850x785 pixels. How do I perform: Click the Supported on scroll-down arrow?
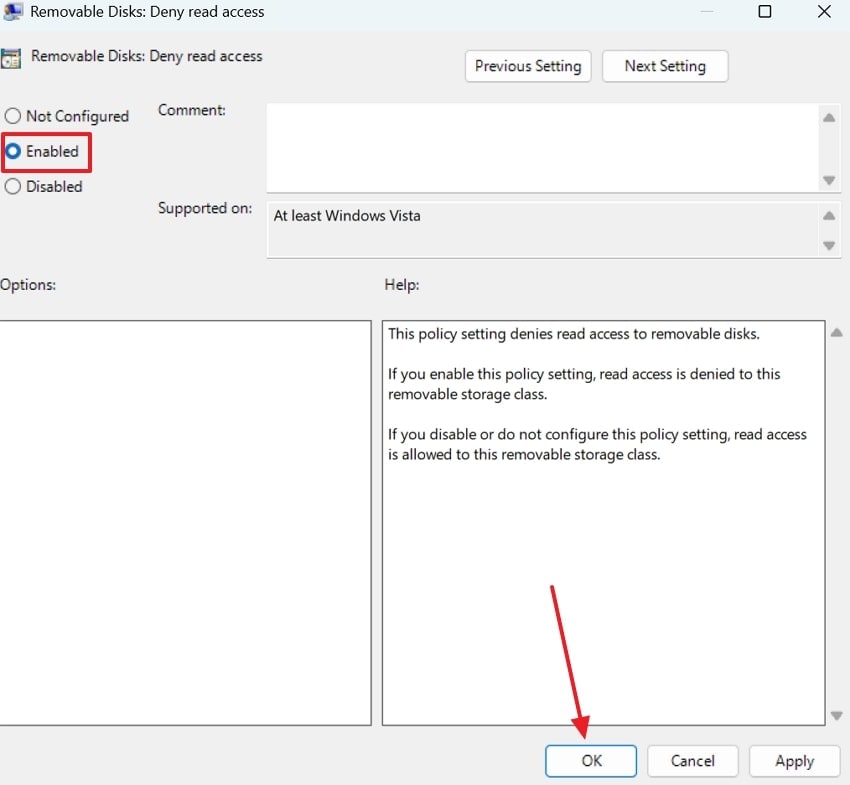tap(829, 243)
